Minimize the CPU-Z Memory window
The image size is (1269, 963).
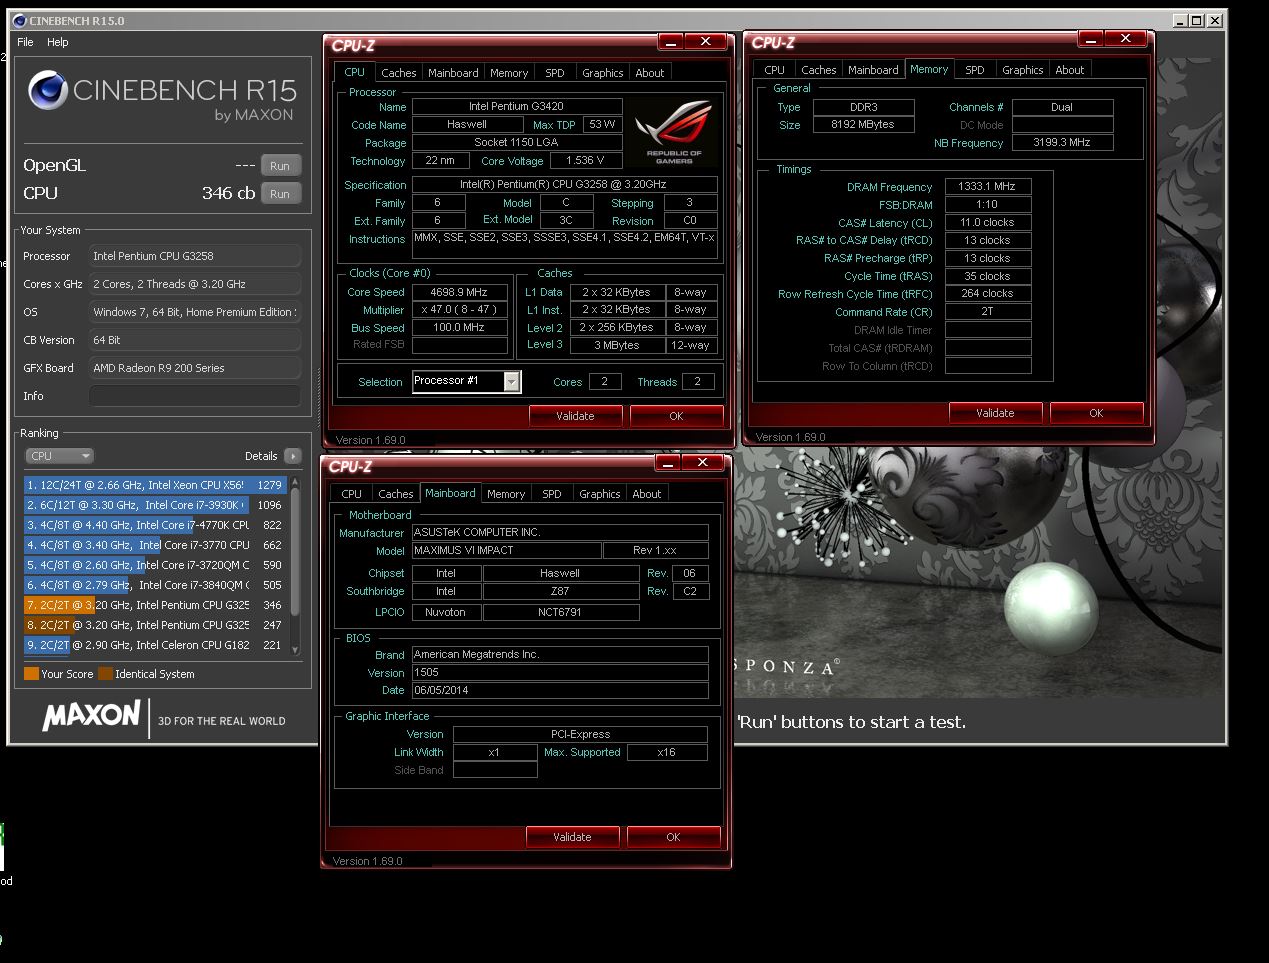pos(1091,38)
